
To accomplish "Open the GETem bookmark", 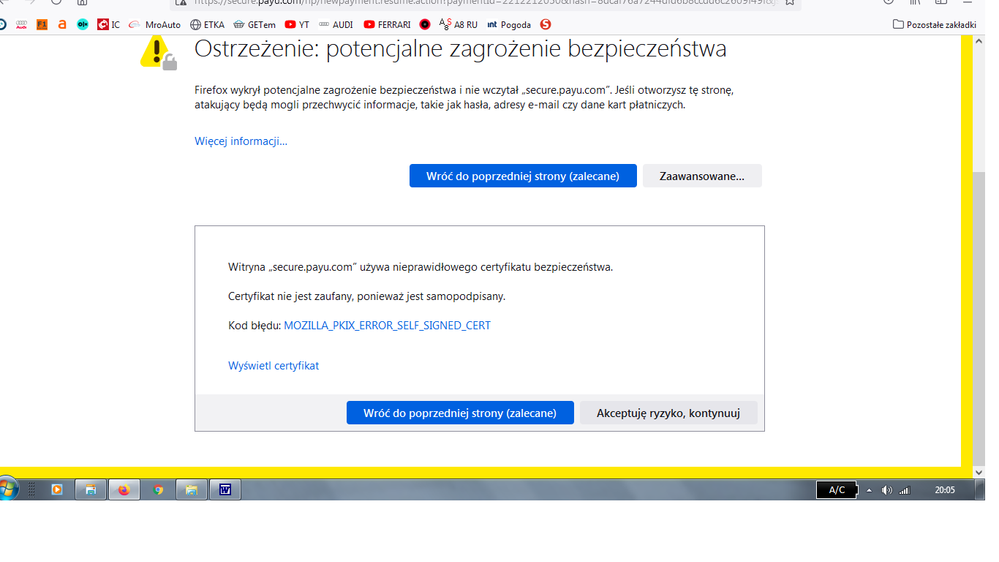I will click(254, 25).
